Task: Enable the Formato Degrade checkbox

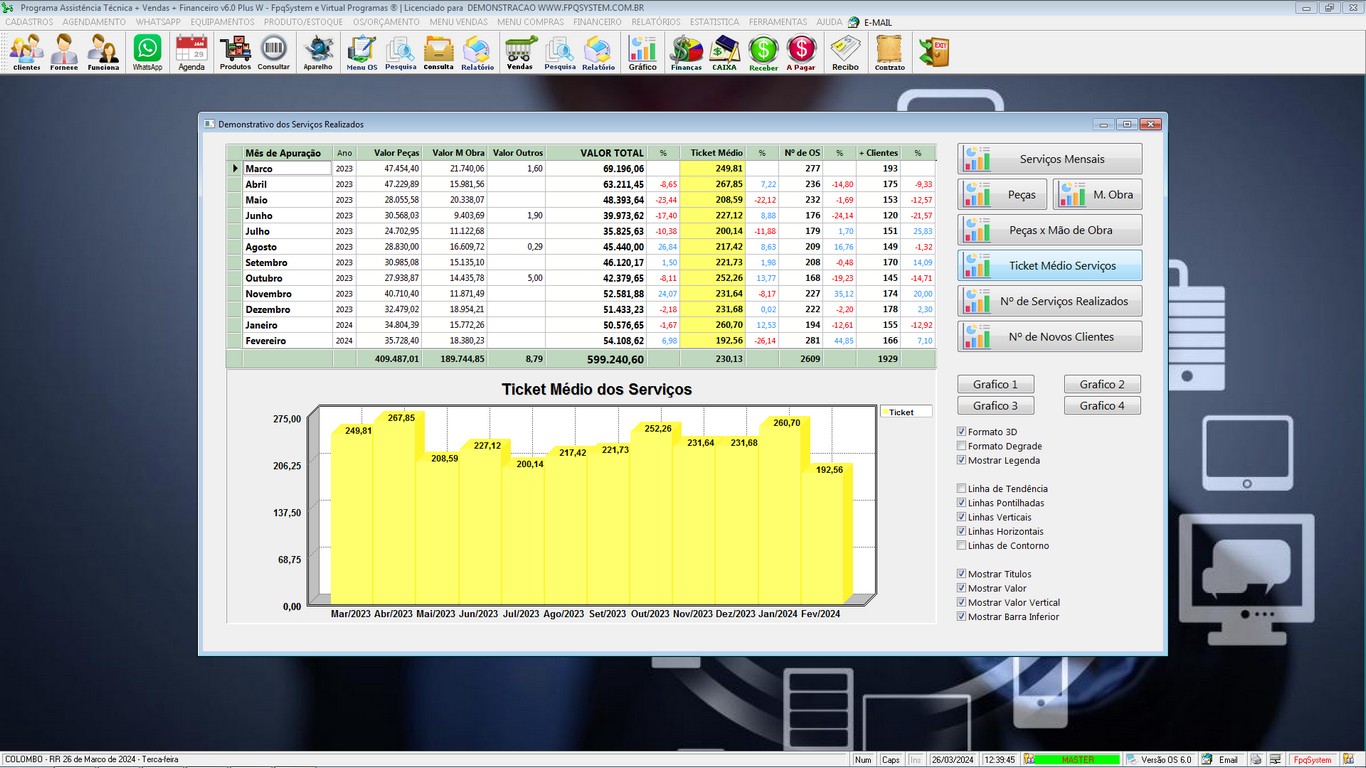Action: pyautogui.click(x=962, y=446)
